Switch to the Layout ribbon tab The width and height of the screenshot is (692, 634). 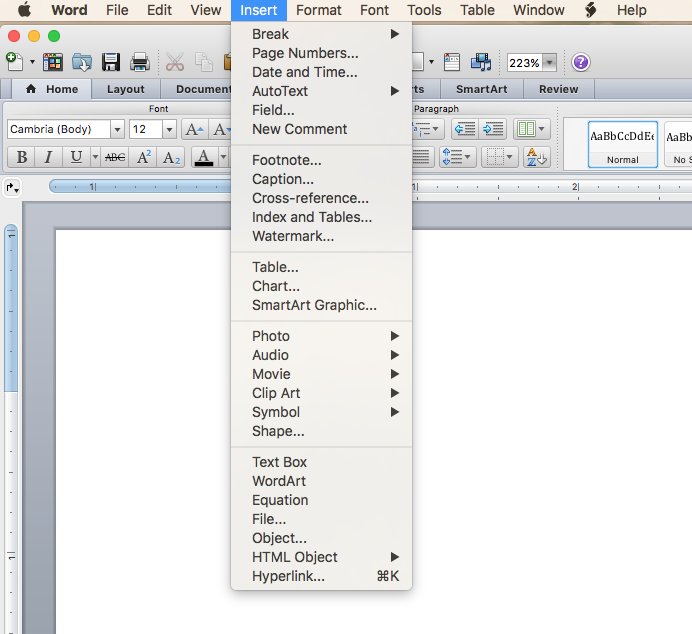(x=126, y=89)
